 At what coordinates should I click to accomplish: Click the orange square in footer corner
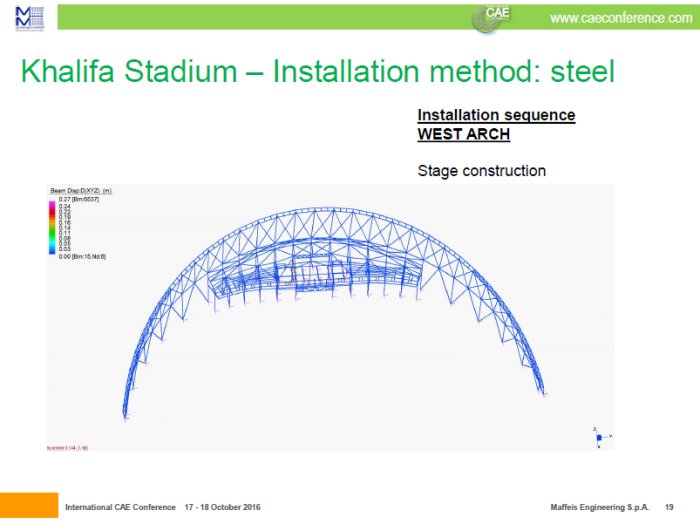tap(29, 506)
